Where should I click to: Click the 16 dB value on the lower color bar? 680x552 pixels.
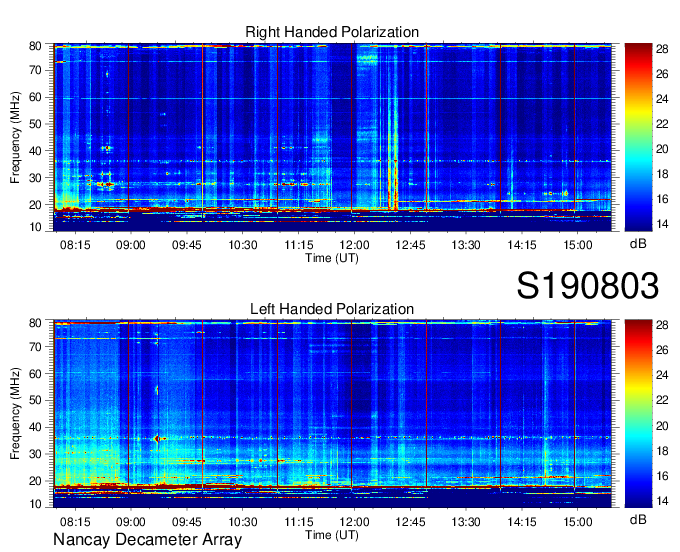(x=662, y=476)
